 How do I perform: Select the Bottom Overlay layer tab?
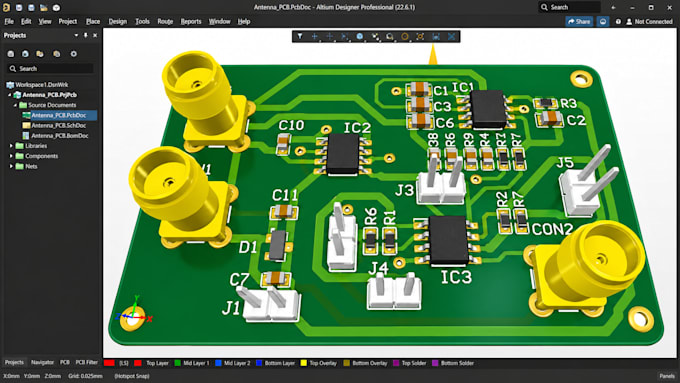tap(369, 363)
